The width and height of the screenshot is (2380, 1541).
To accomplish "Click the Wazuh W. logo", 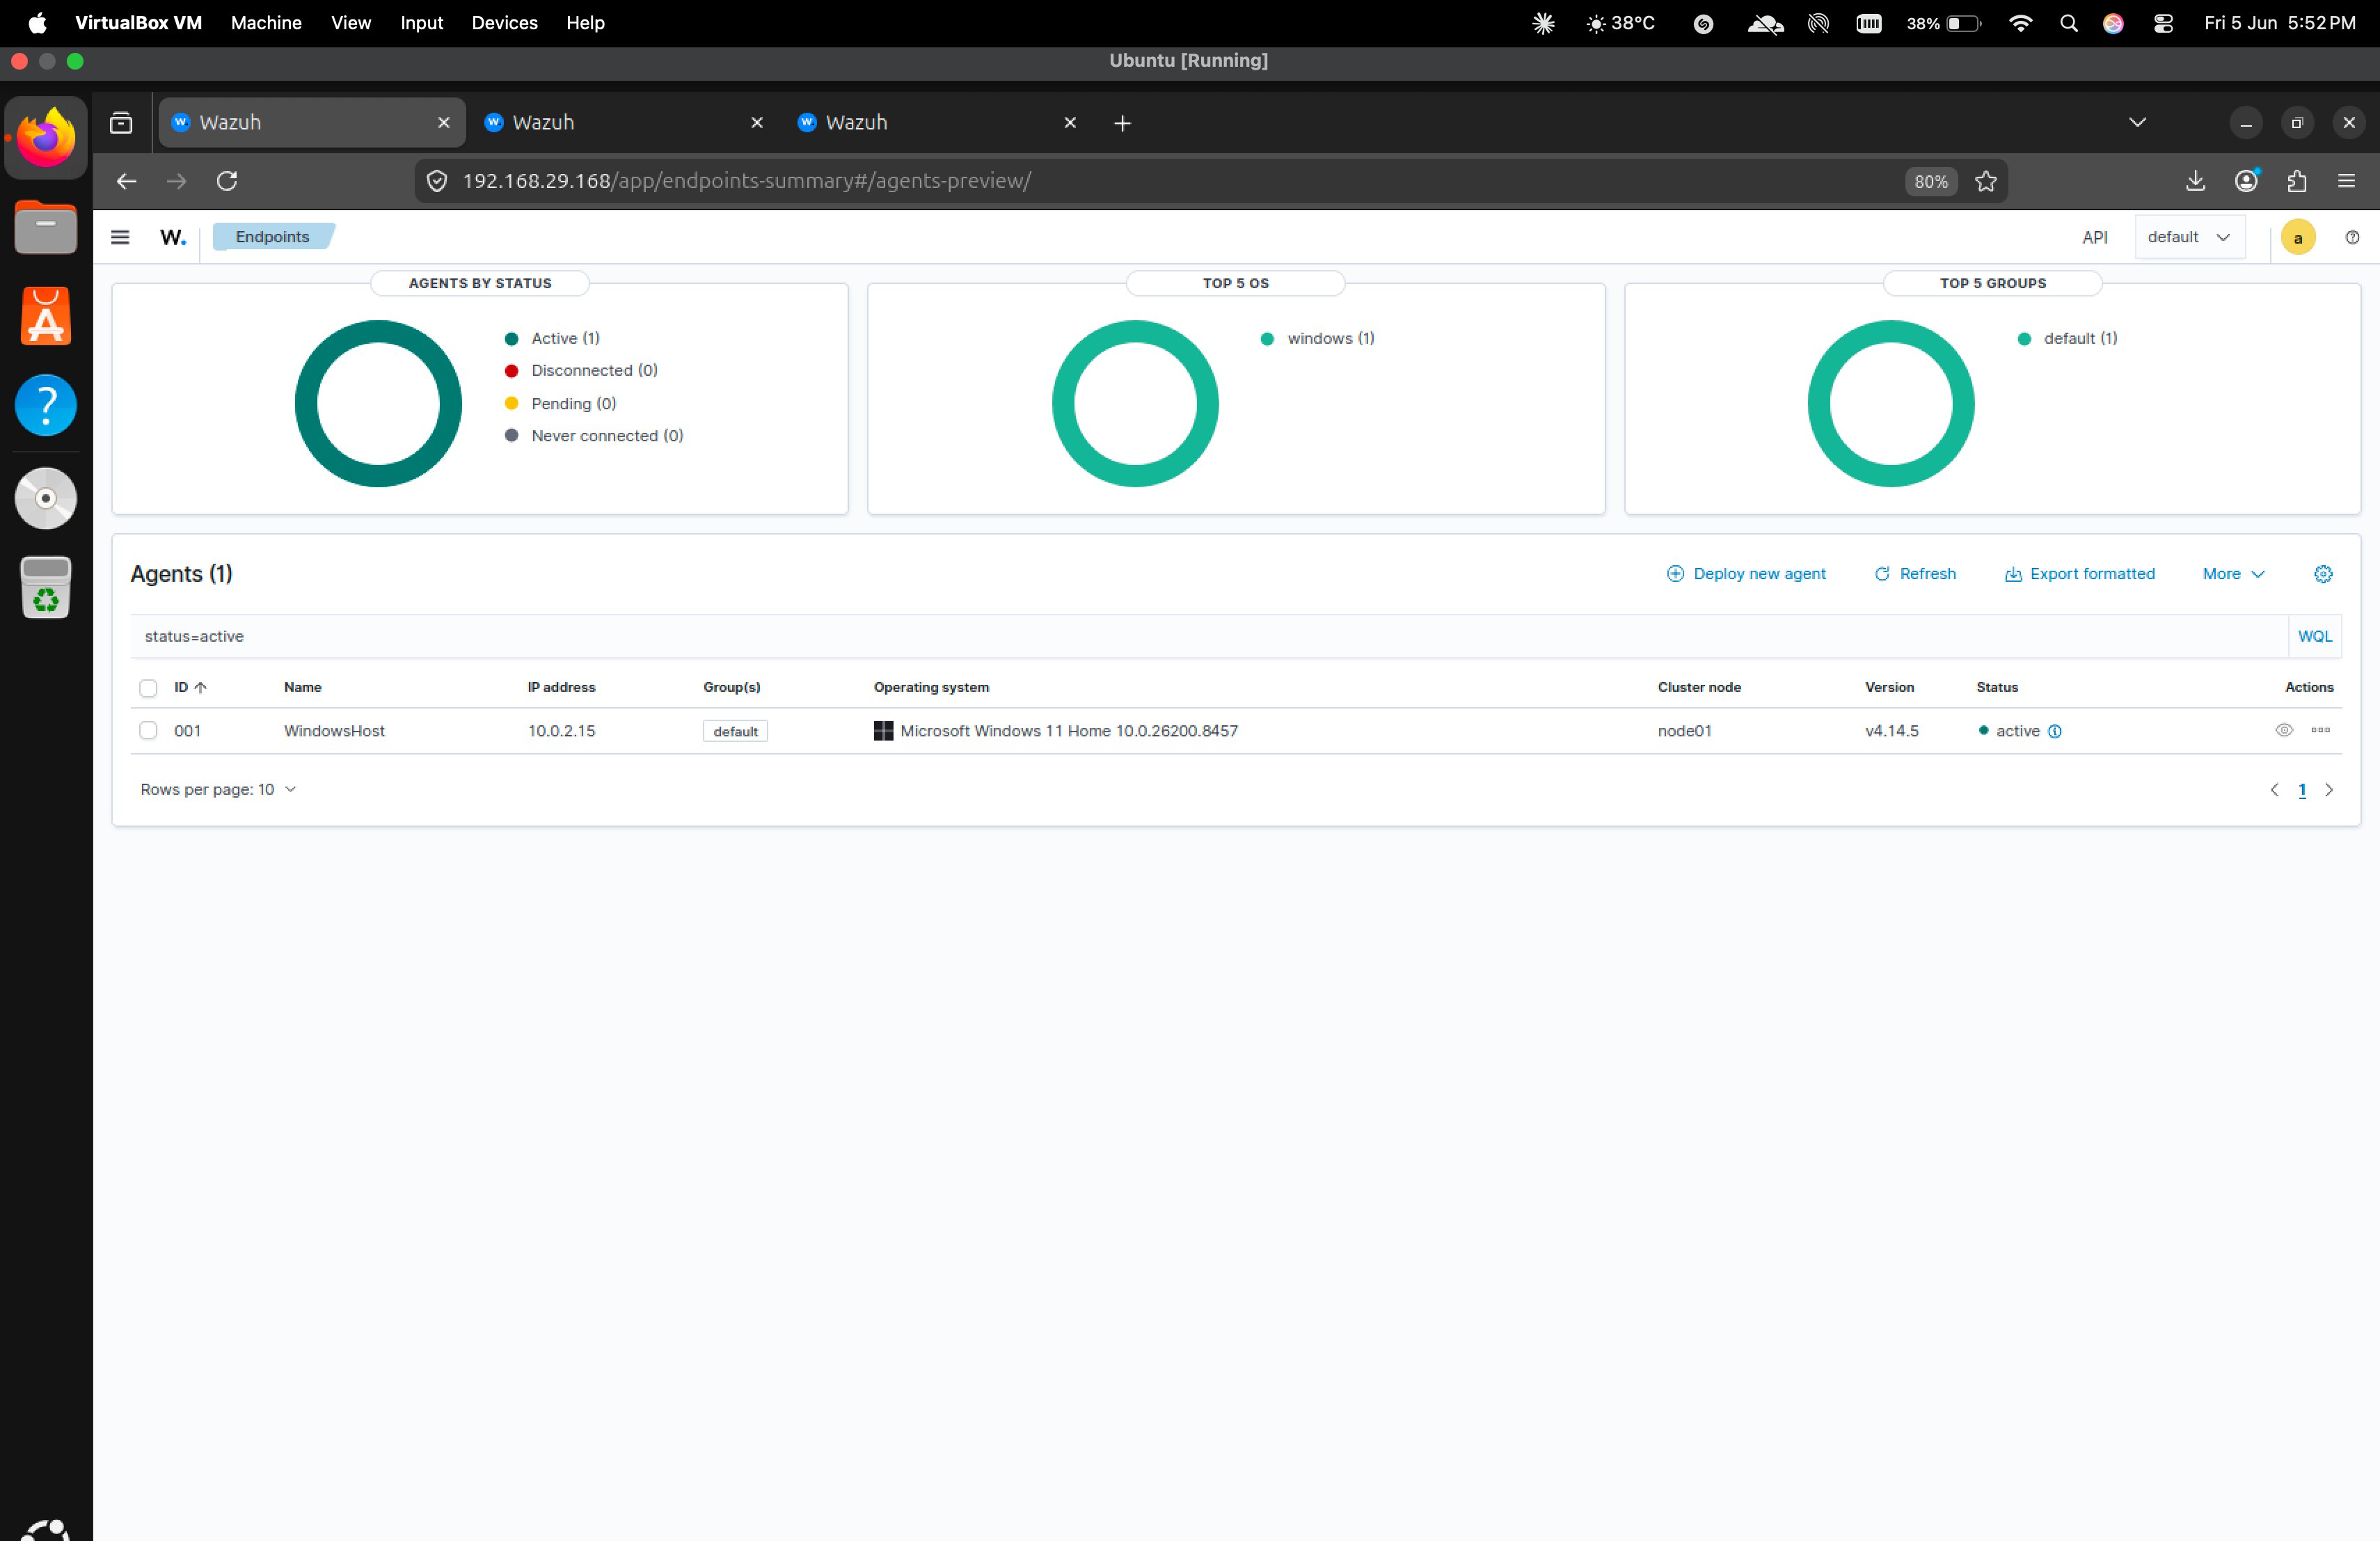I will tap(173, 237).
